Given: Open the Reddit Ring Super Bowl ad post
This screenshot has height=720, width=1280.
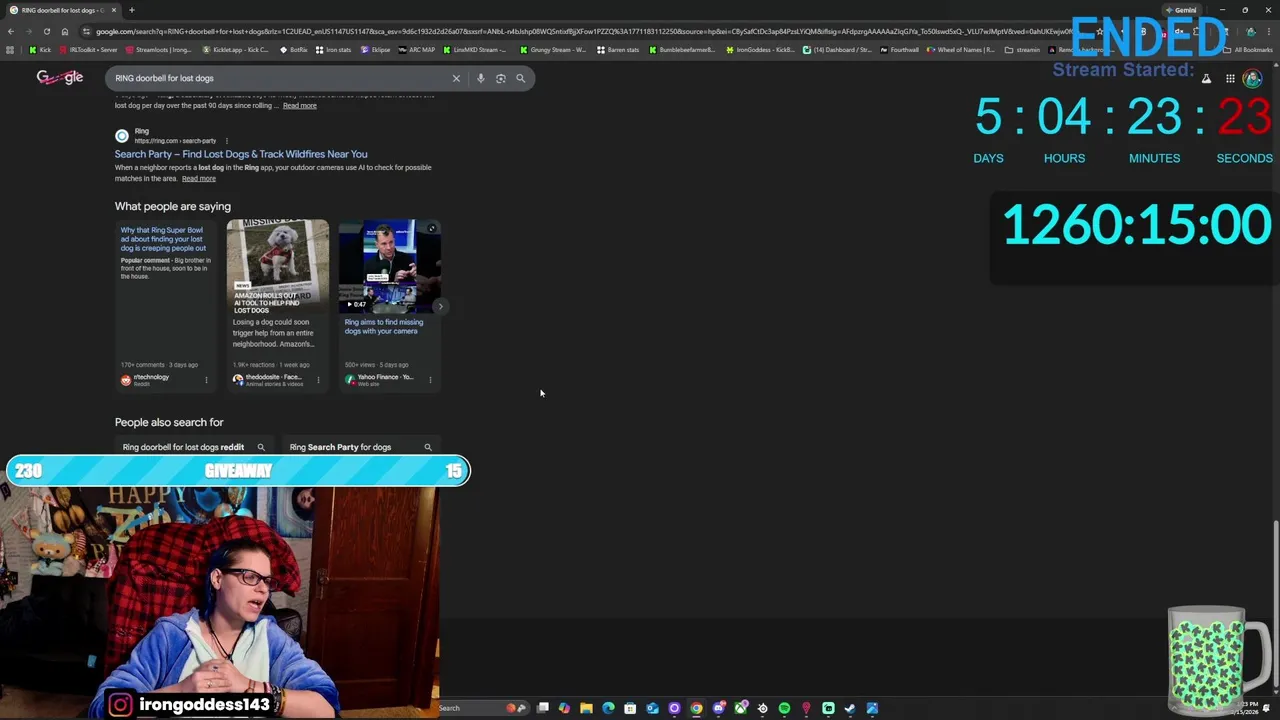Looking at the screenshot, I should 164,239.
